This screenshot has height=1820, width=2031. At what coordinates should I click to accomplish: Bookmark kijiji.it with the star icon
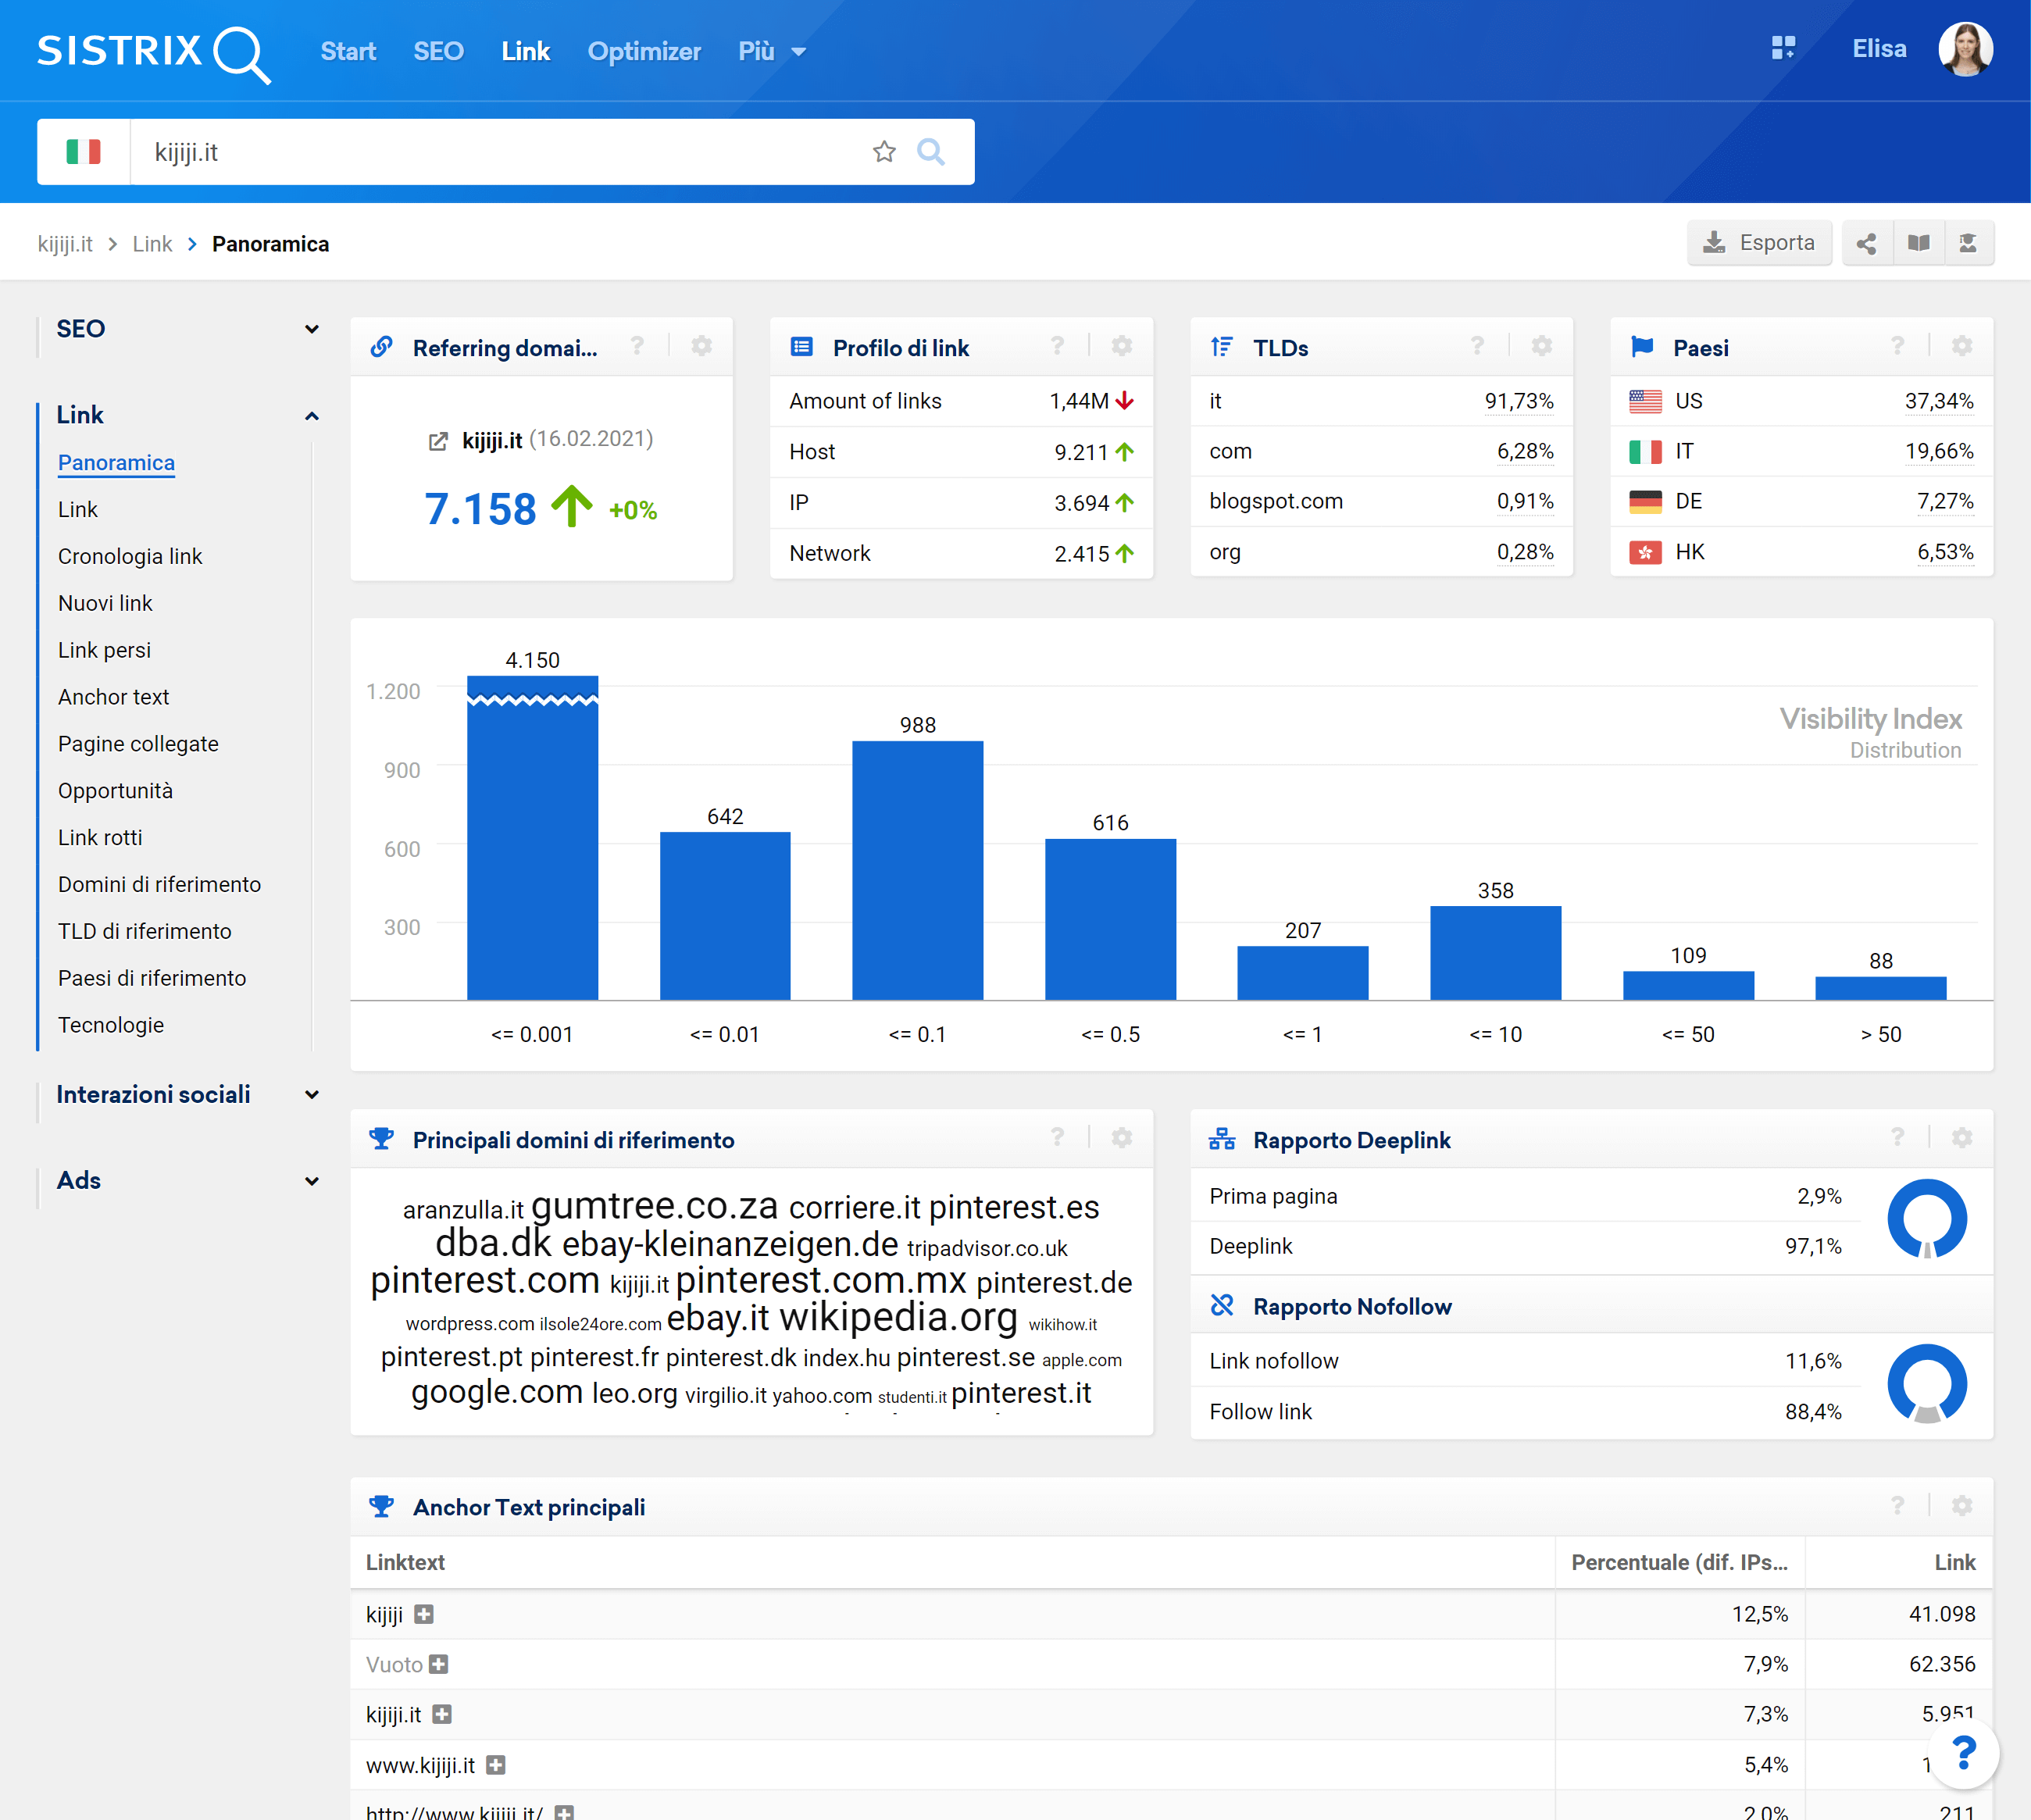(884, 152)
